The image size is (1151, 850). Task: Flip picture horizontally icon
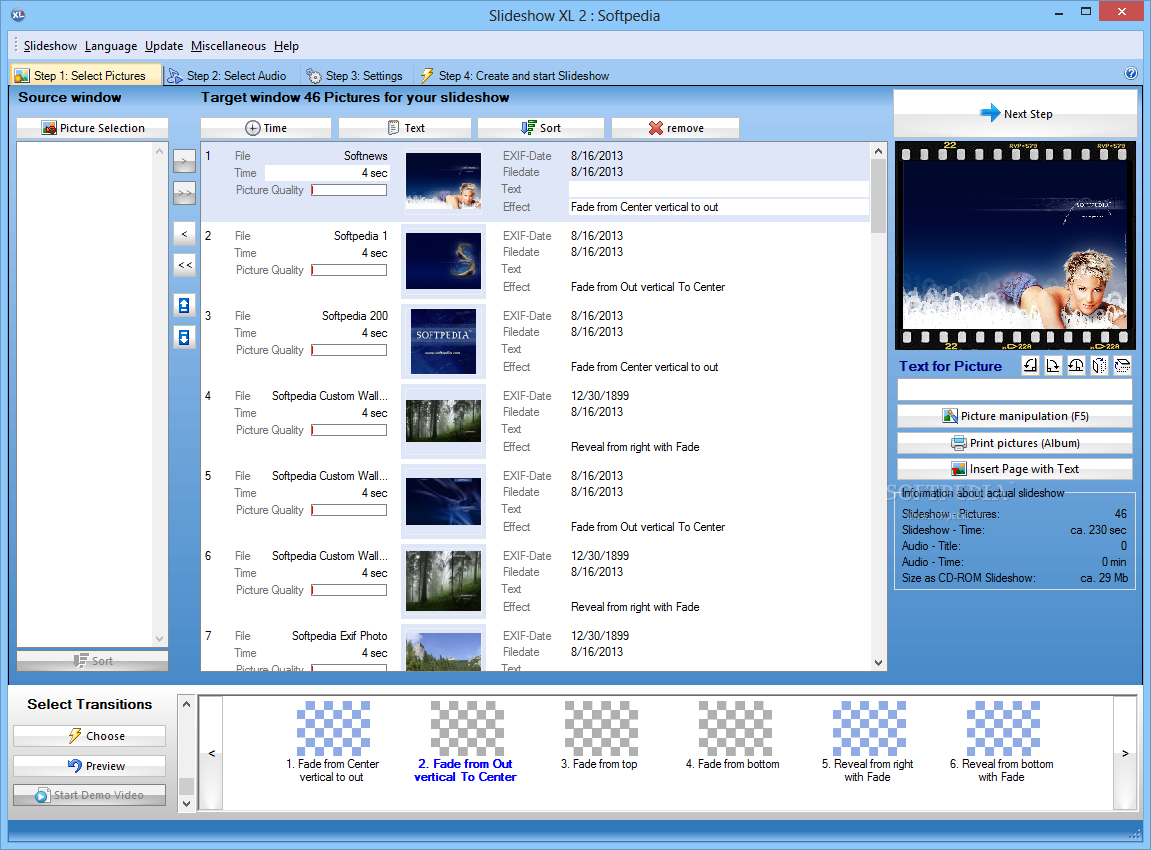1099,366
